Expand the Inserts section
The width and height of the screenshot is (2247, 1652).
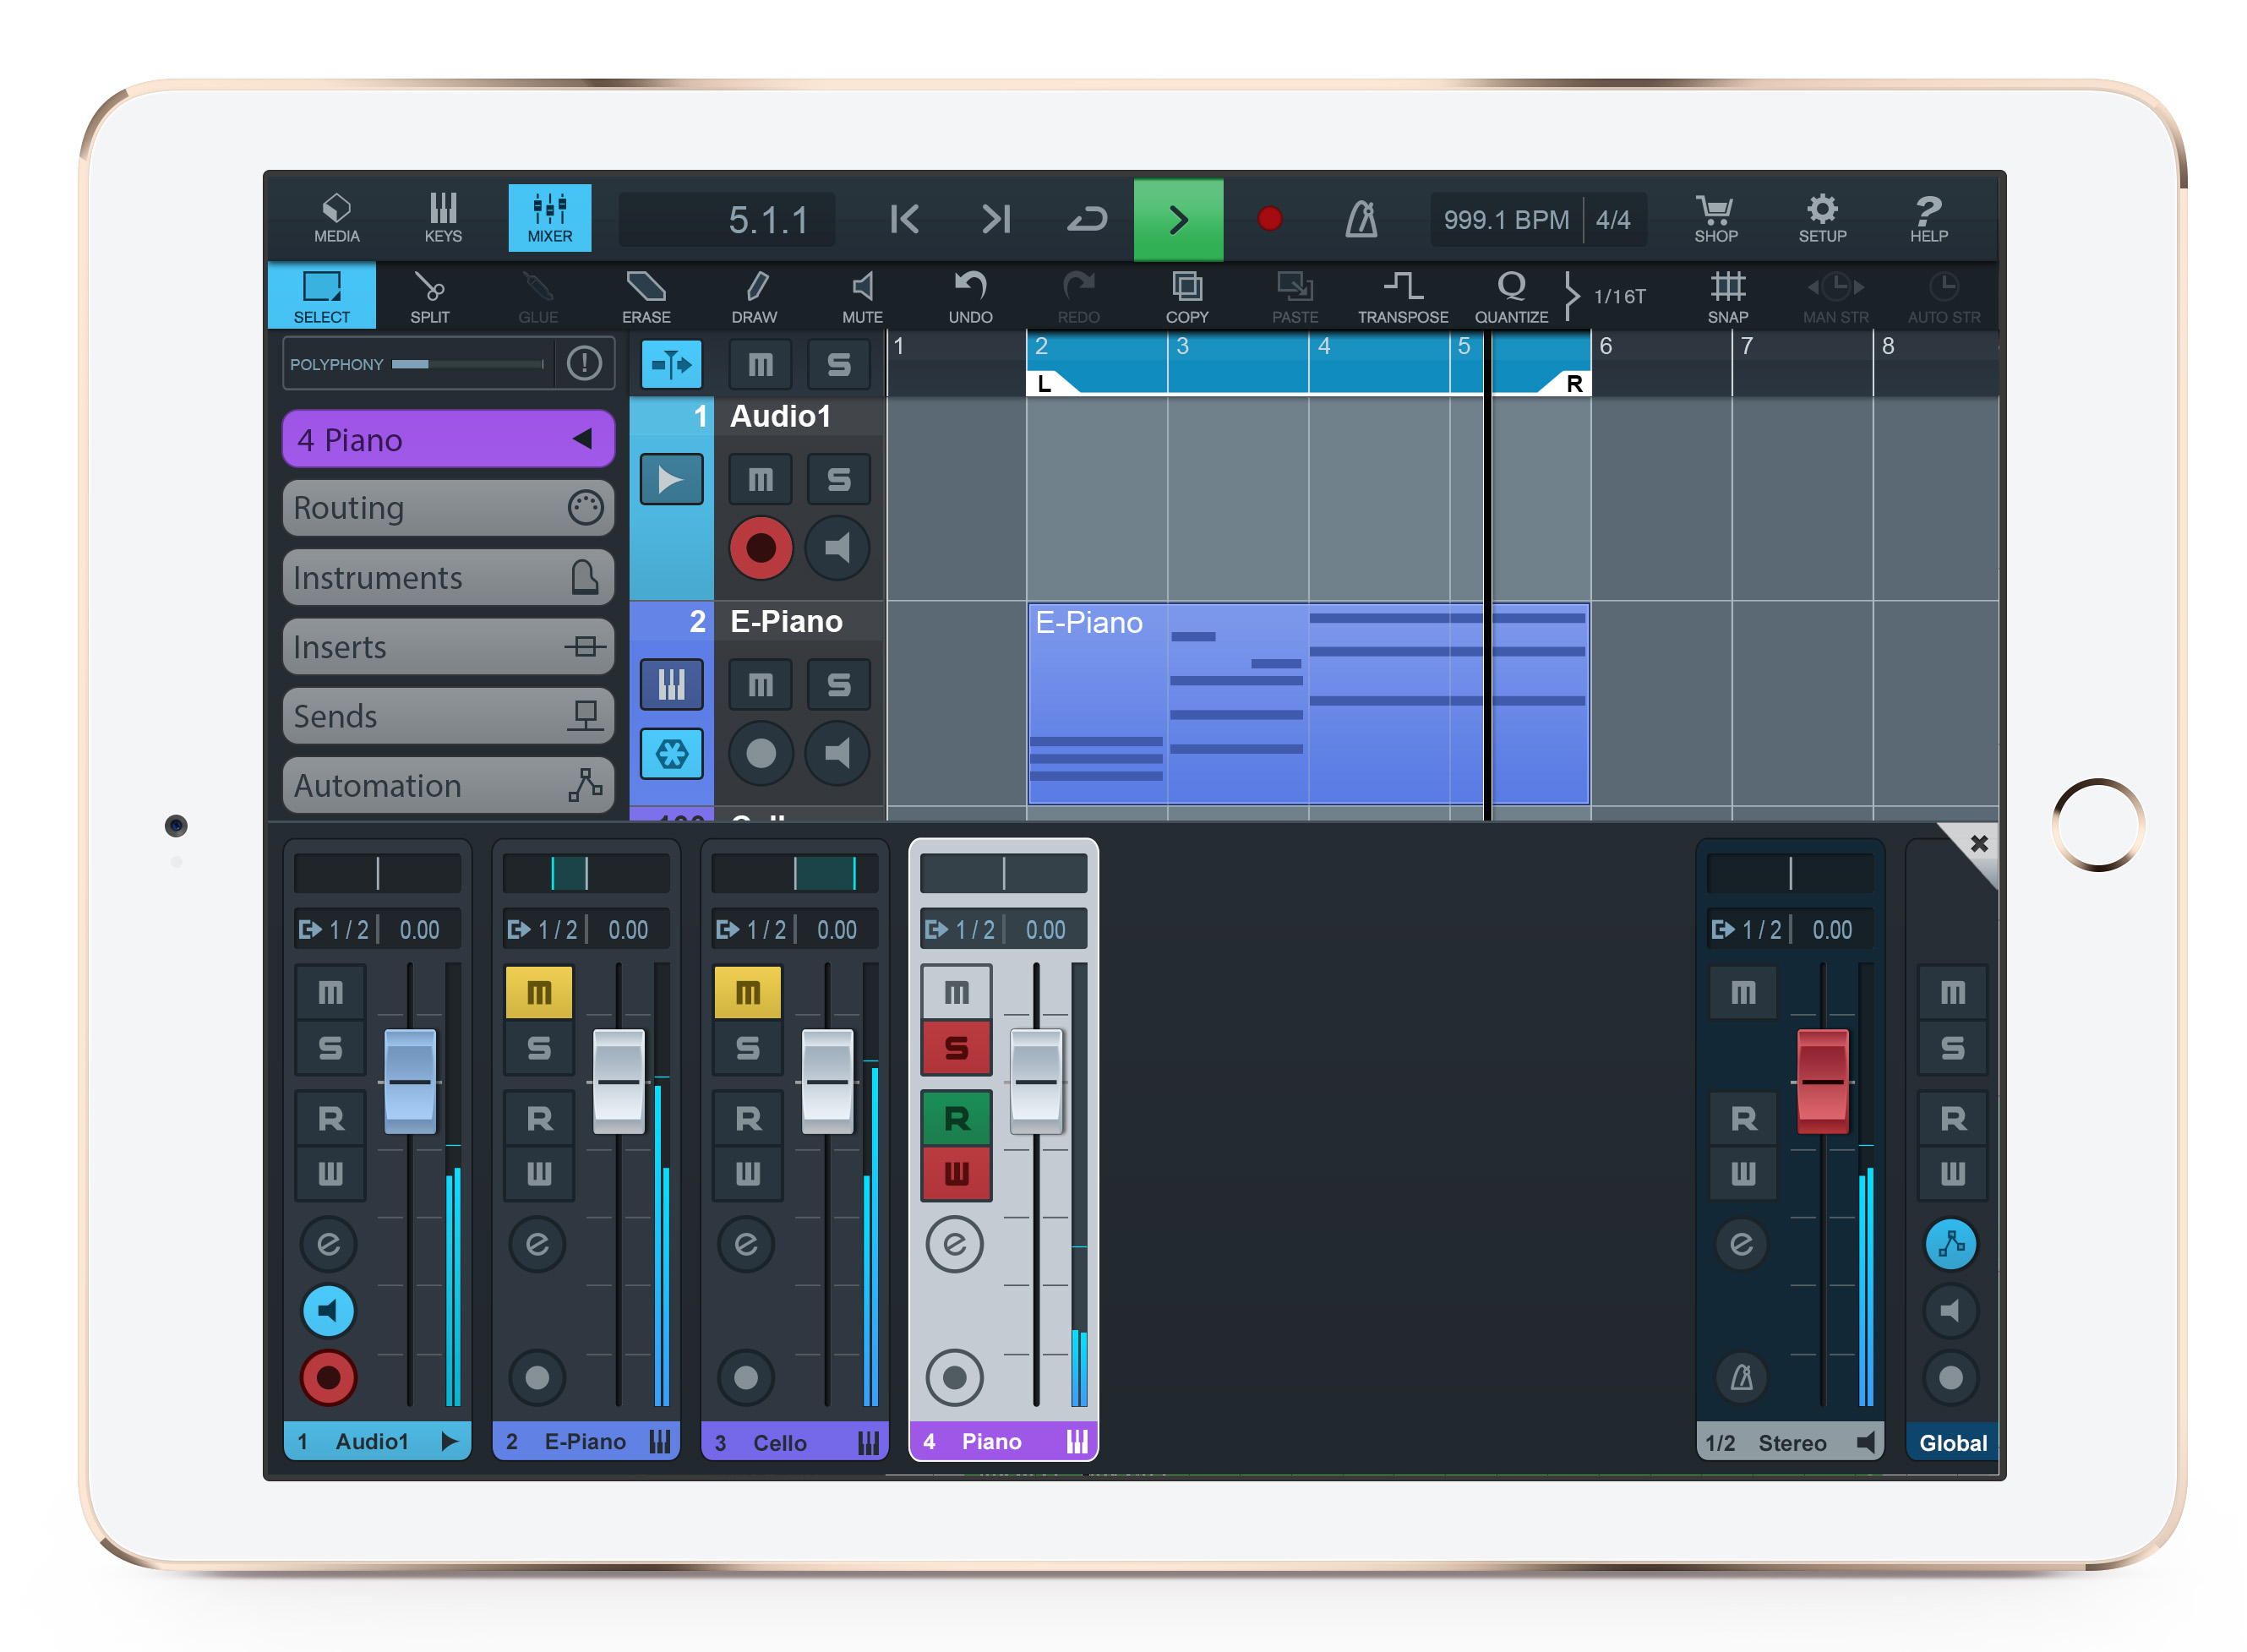point(448,647)
